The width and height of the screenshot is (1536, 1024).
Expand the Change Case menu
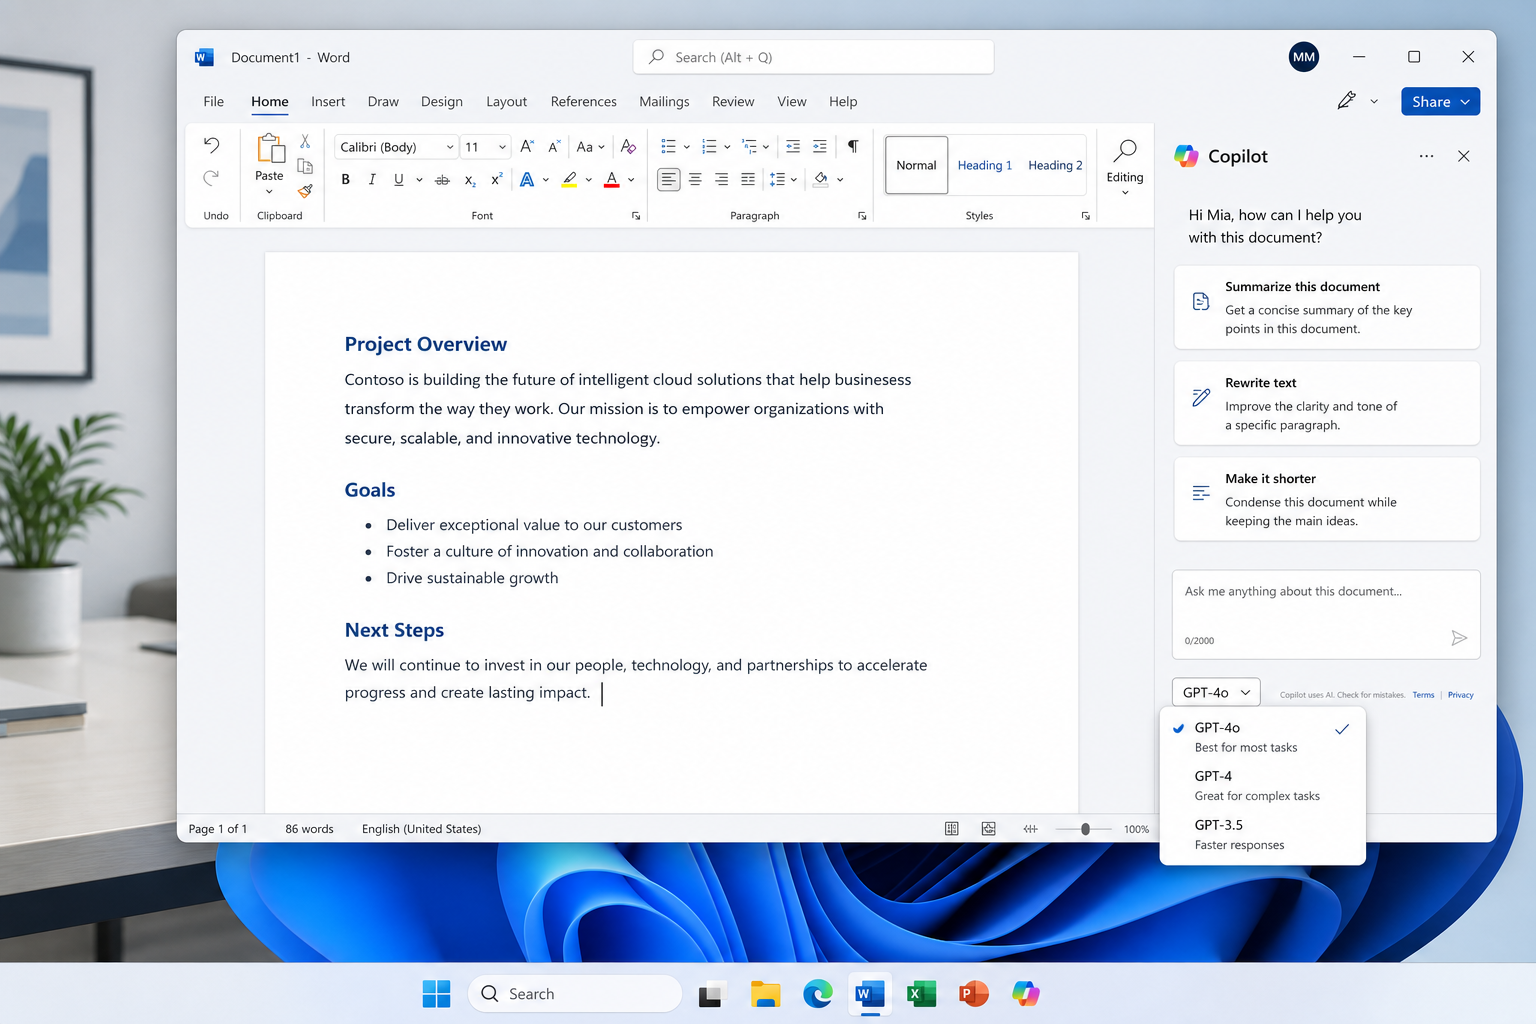pos(591,147)
